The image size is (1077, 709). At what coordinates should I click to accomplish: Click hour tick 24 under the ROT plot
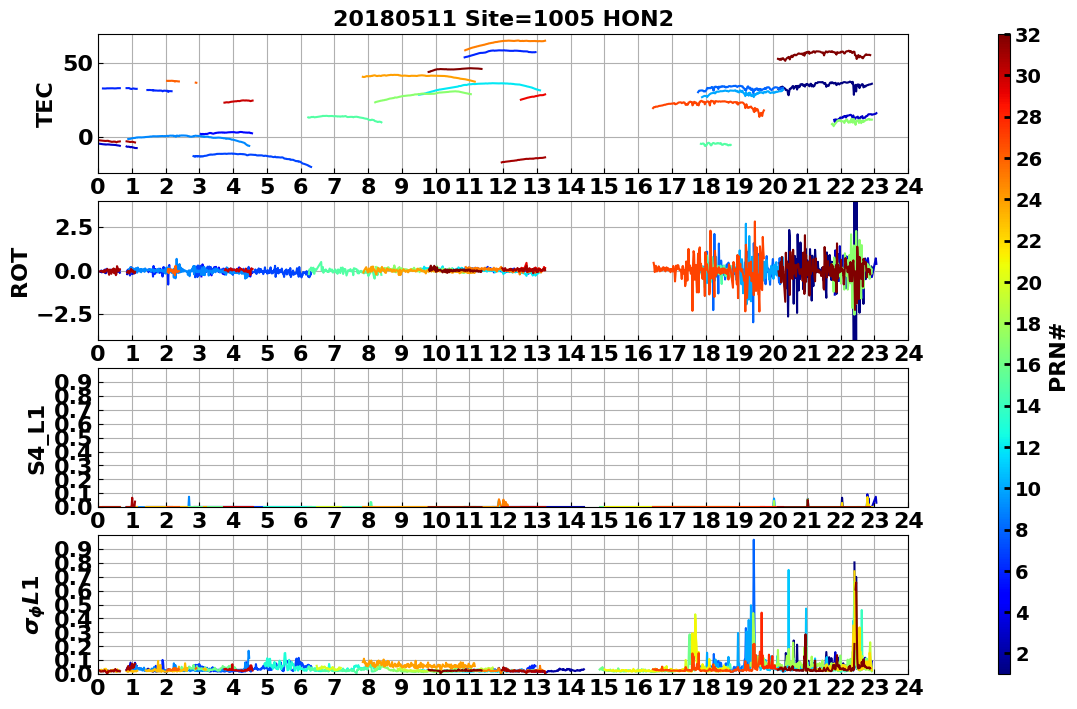908,354
